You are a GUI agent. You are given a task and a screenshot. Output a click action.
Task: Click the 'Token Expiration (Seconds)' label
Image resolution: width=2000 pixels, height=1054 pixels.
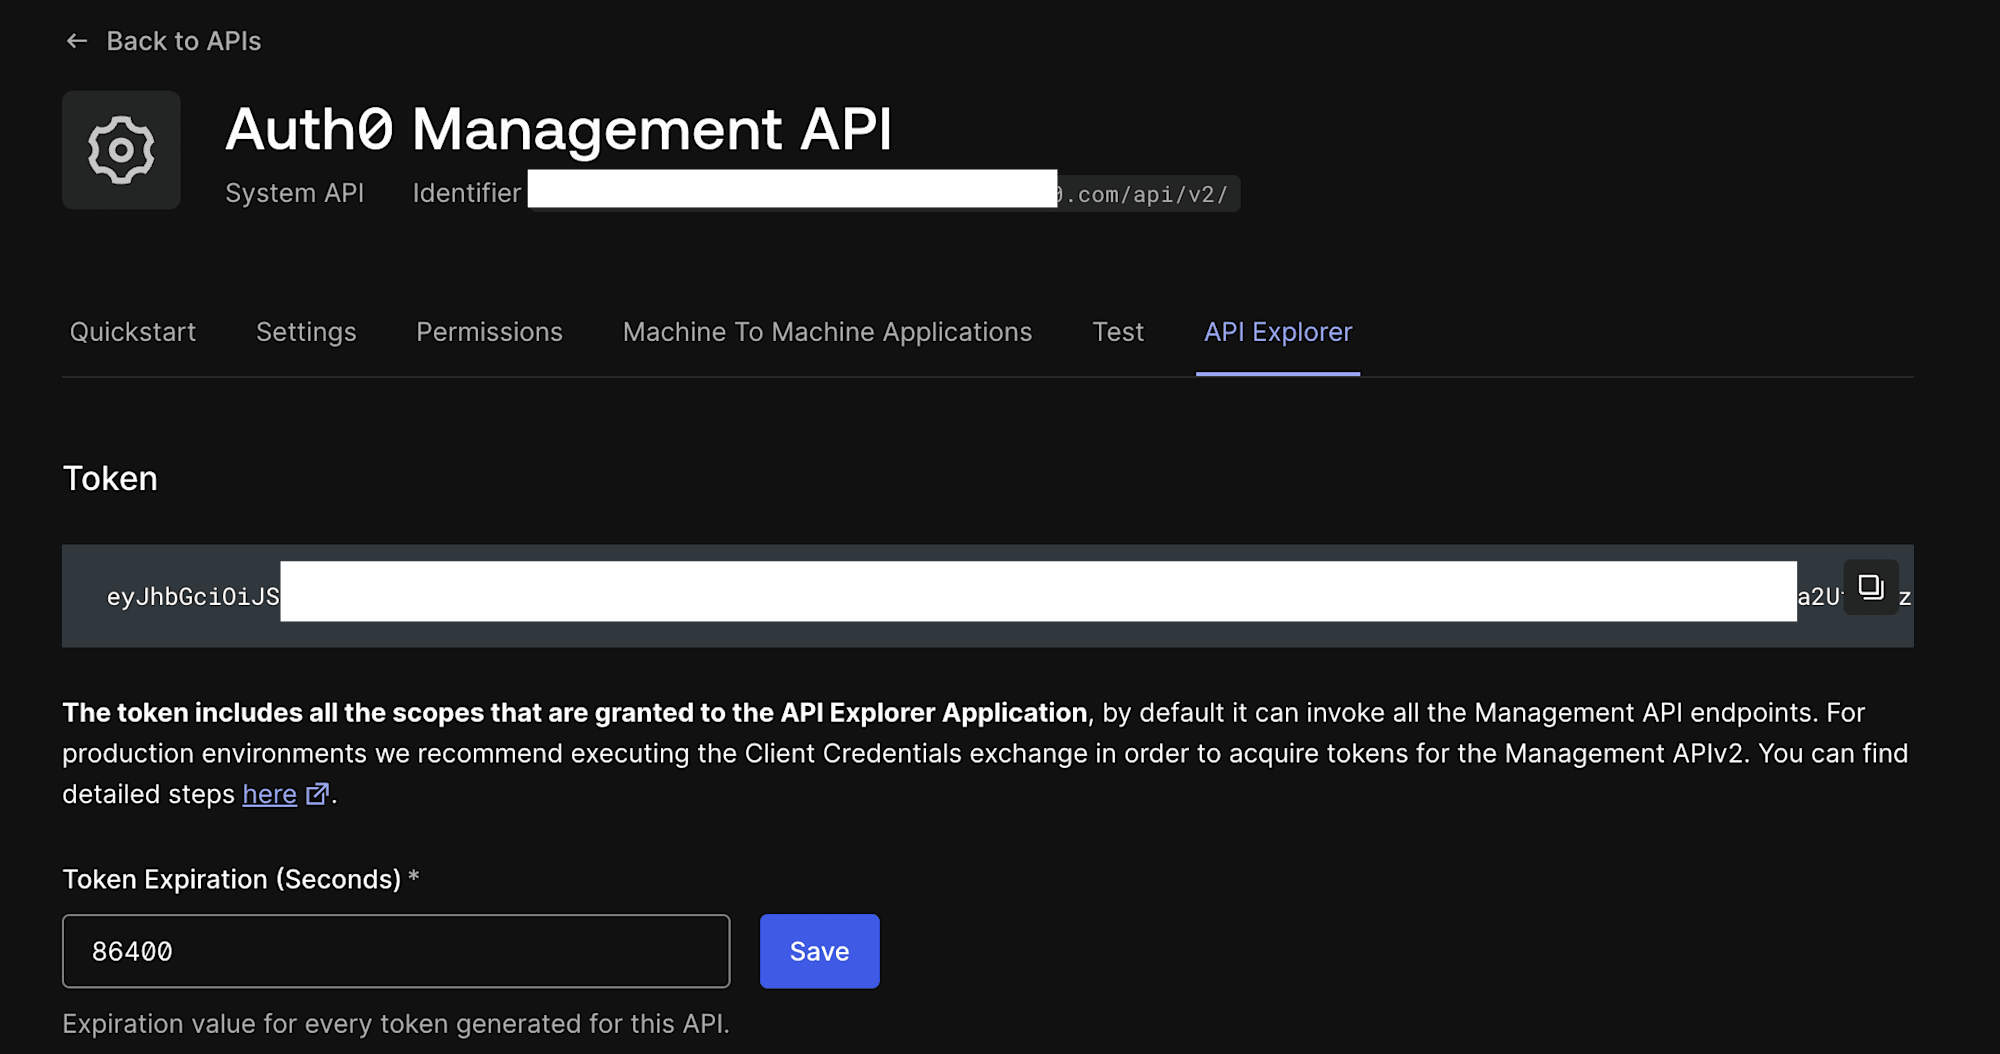[231, 879]
